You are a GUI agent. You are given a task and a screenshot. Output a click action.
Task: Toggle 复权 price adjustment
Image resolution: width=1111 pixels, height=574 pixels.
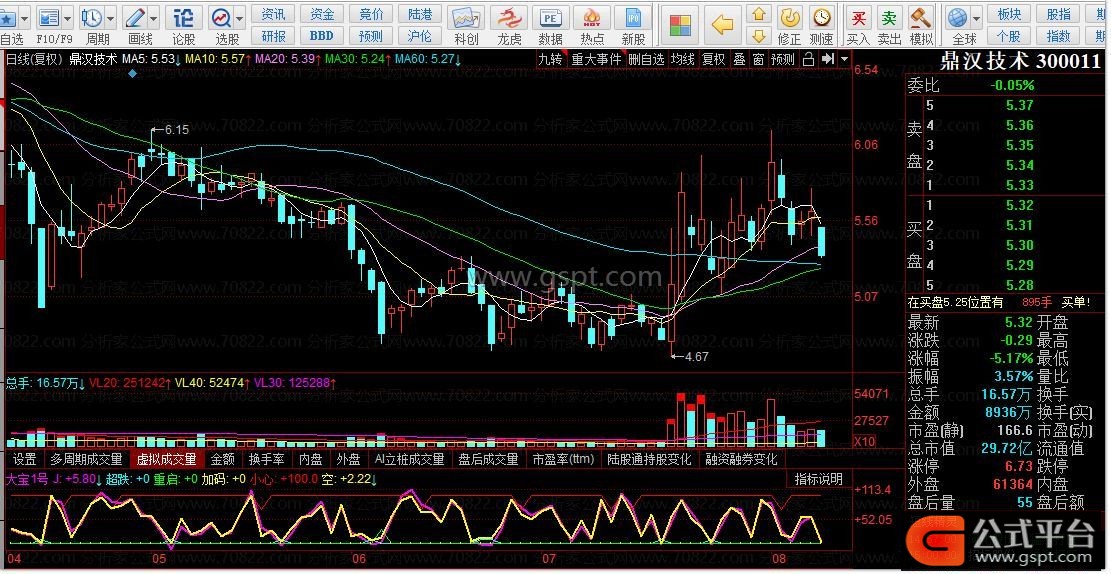(x=713, y=60)
